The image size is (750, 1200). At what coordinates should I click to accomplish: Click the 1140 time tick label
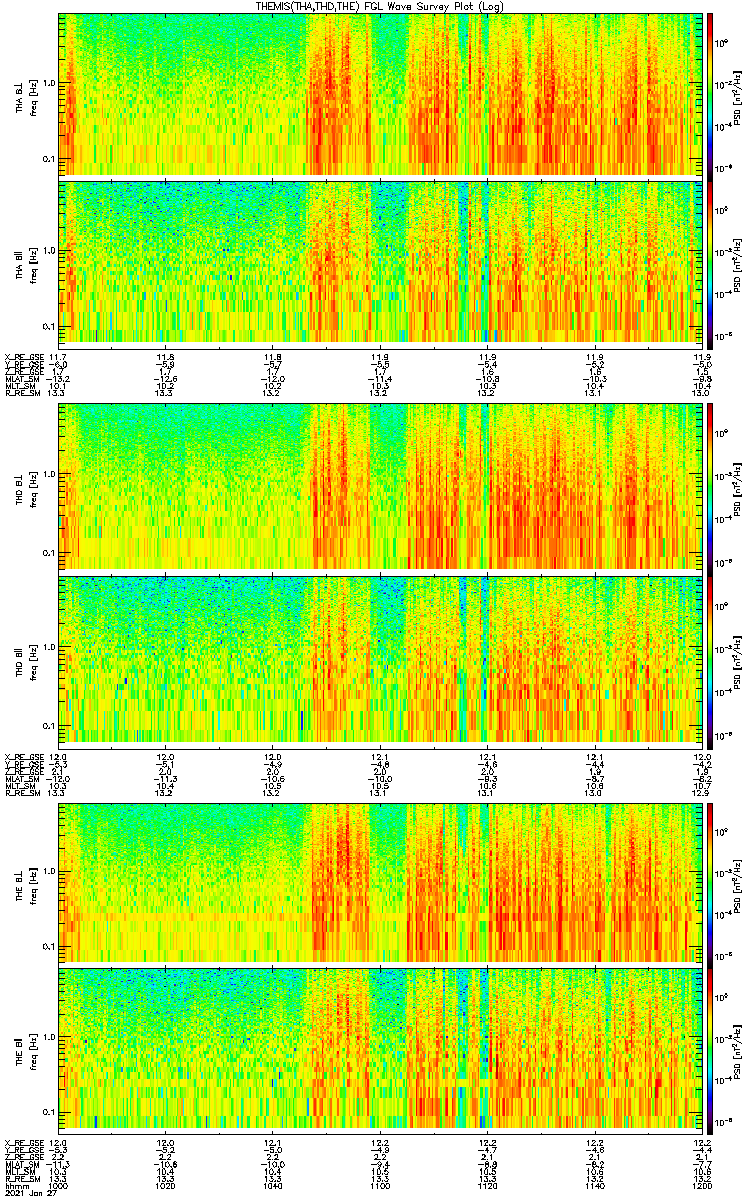pos(594,1185)
